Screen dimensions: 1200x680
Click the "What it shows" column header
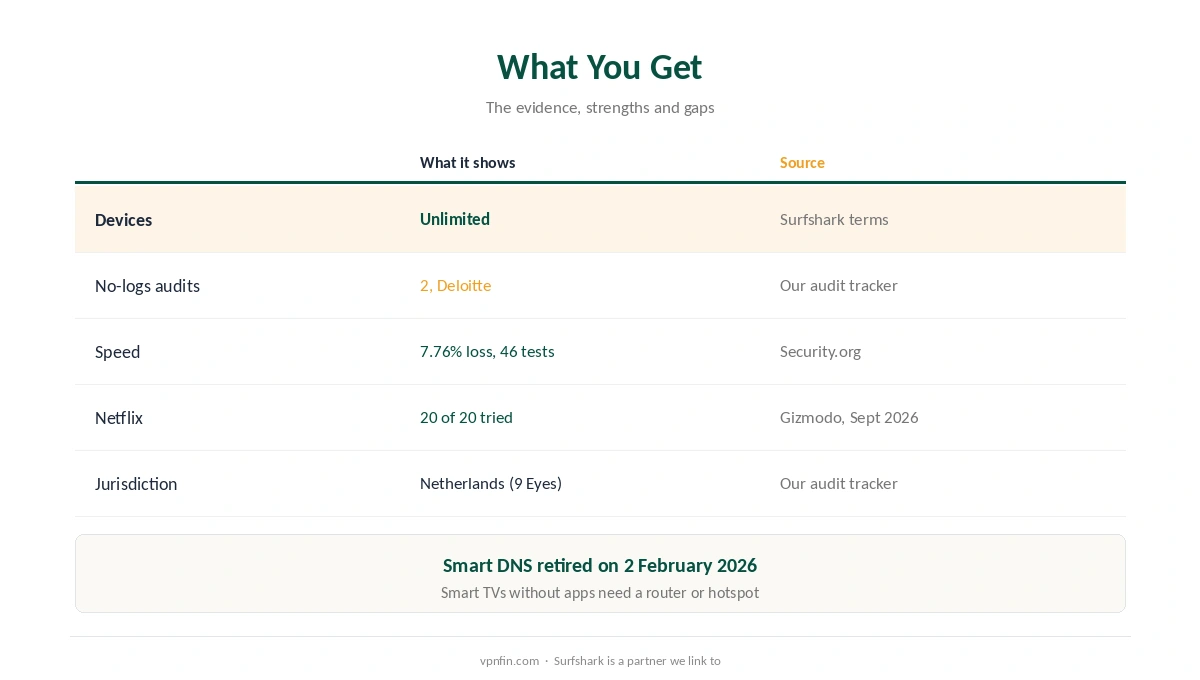point(468,163)
